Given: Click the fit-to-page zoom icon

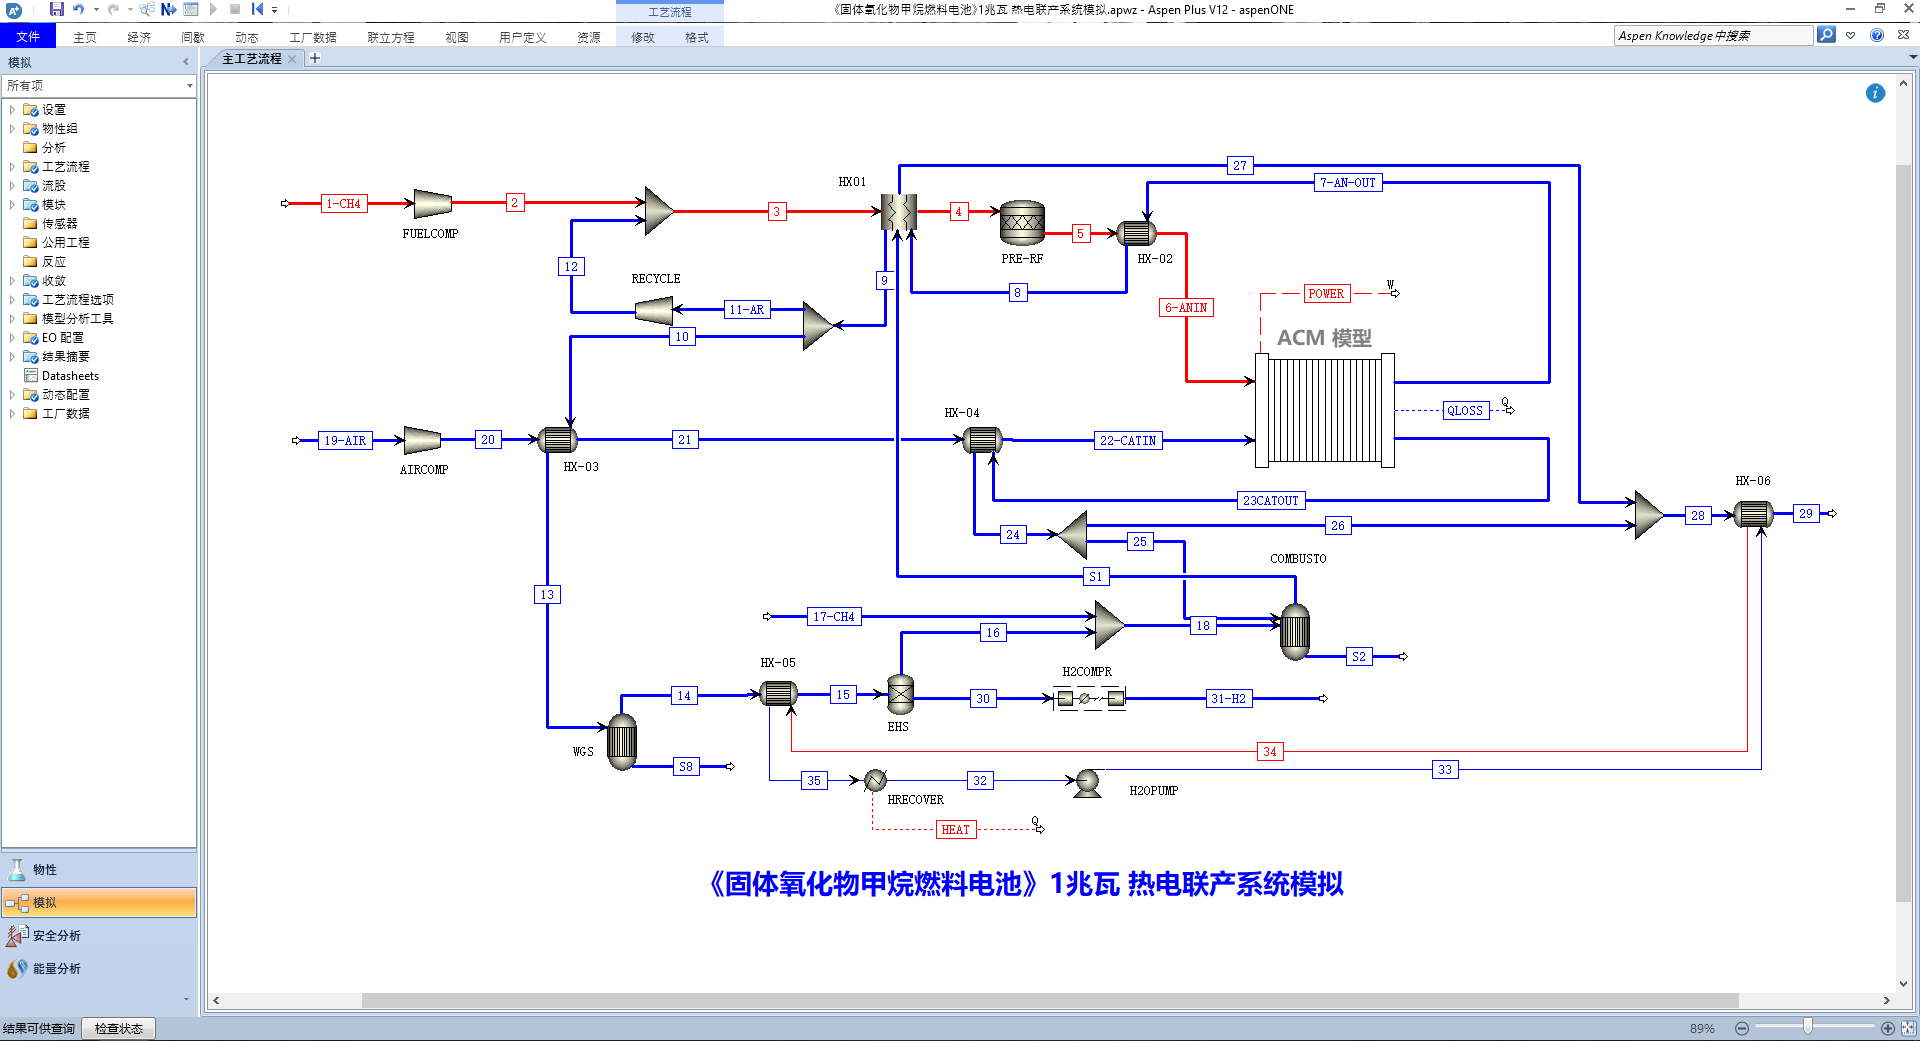Looking at the screenshot, I should point(1908,1029).
